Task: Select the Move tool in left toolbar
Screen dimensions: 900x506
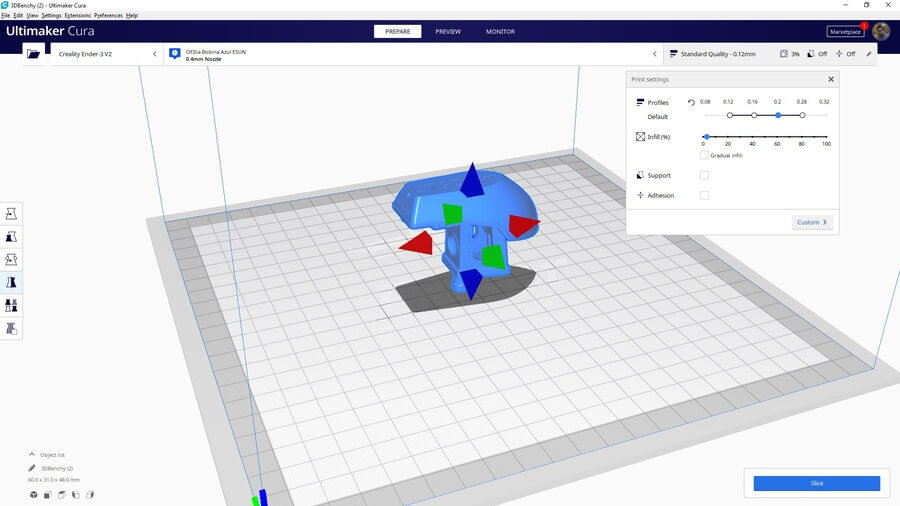Action: 11,214
